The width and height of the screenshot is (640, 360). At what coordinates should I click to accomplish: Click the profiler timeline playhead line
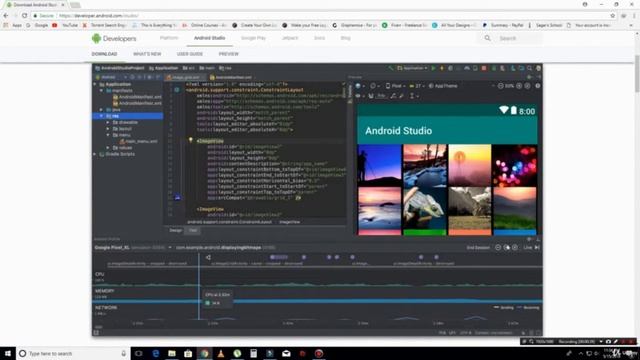tap(199, 286)
